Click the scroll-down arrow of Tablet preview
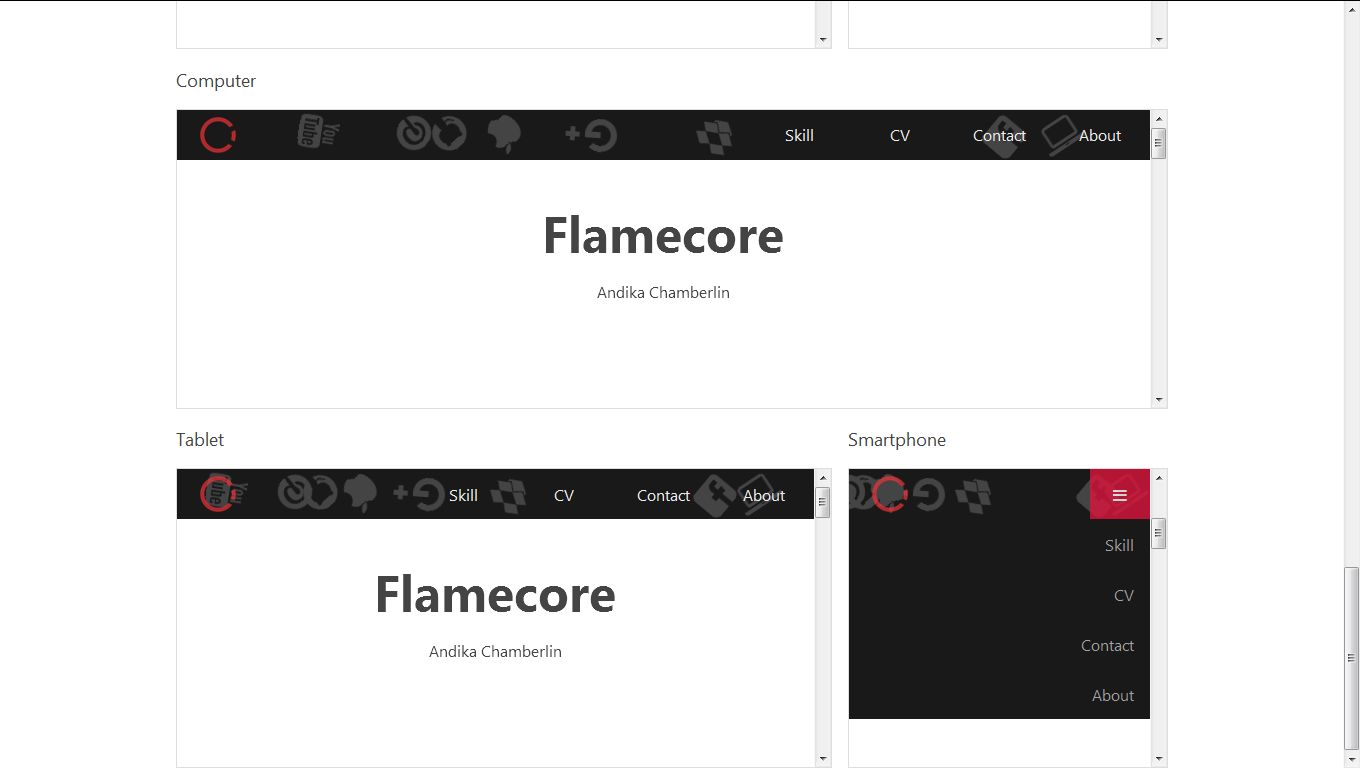The height and width of the screenshot is (768, 1360). [823, 759]
